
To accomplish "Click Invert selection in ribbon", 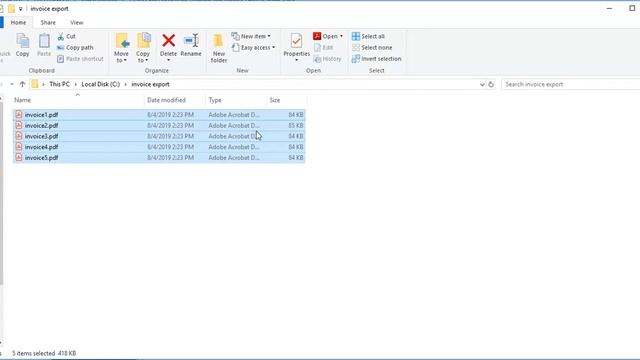I will 376,59.
